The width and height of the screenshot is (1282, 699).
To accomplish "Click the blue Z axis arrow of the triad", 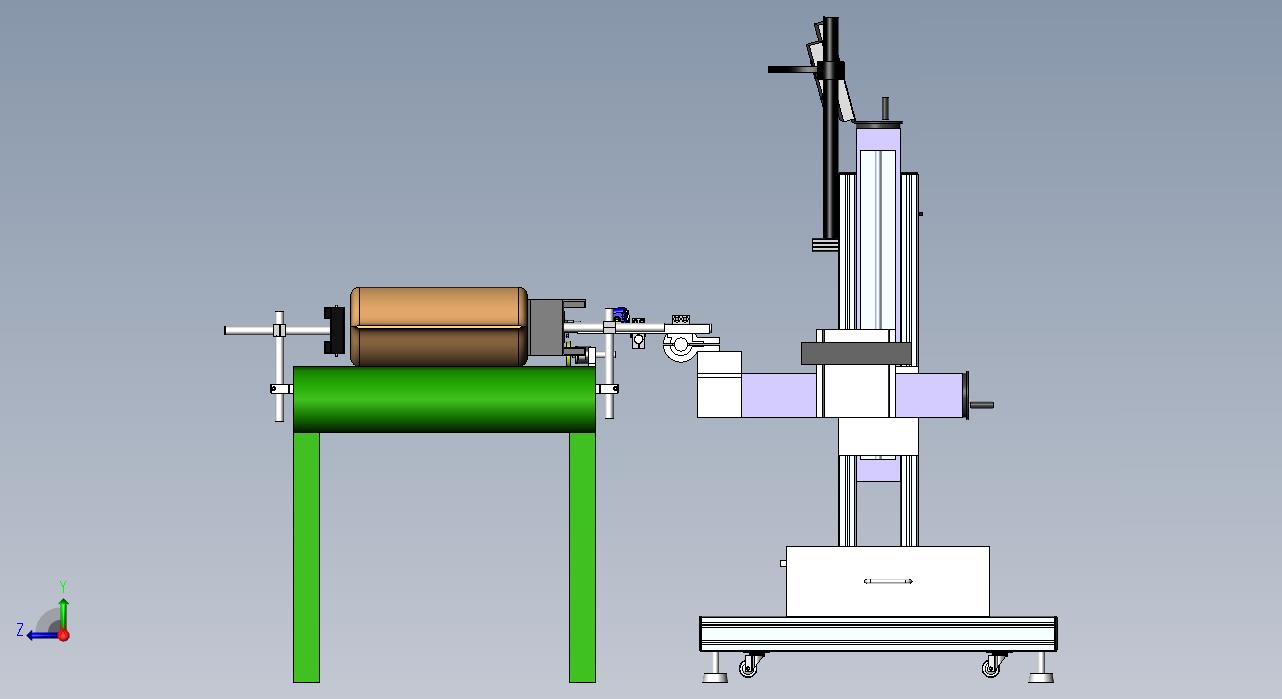I will [42, 635].
